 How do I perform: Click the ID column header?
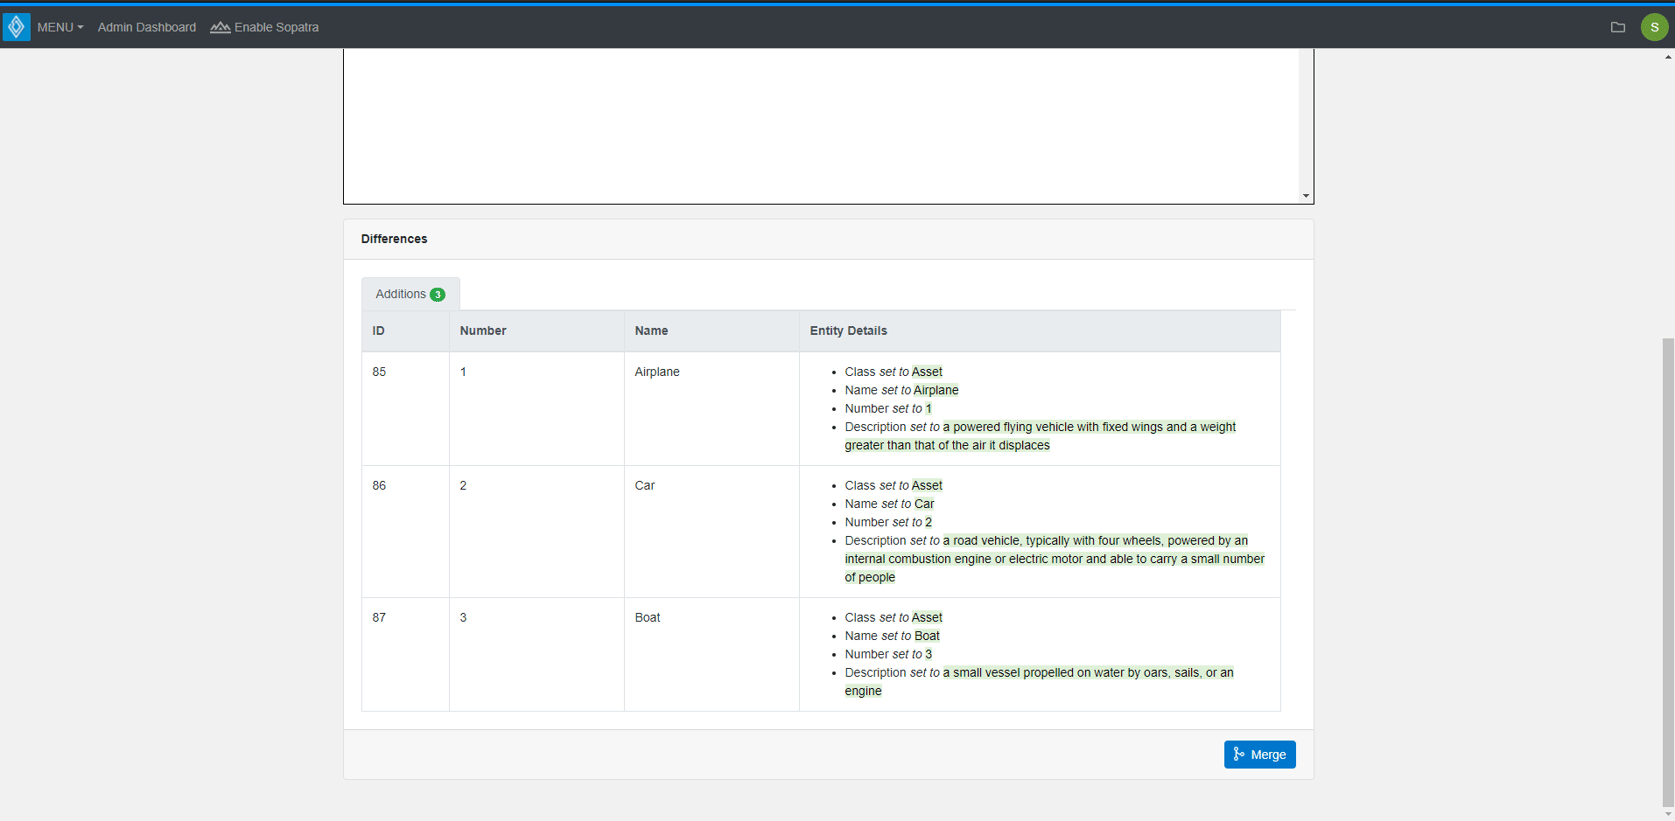coord(406,331)
